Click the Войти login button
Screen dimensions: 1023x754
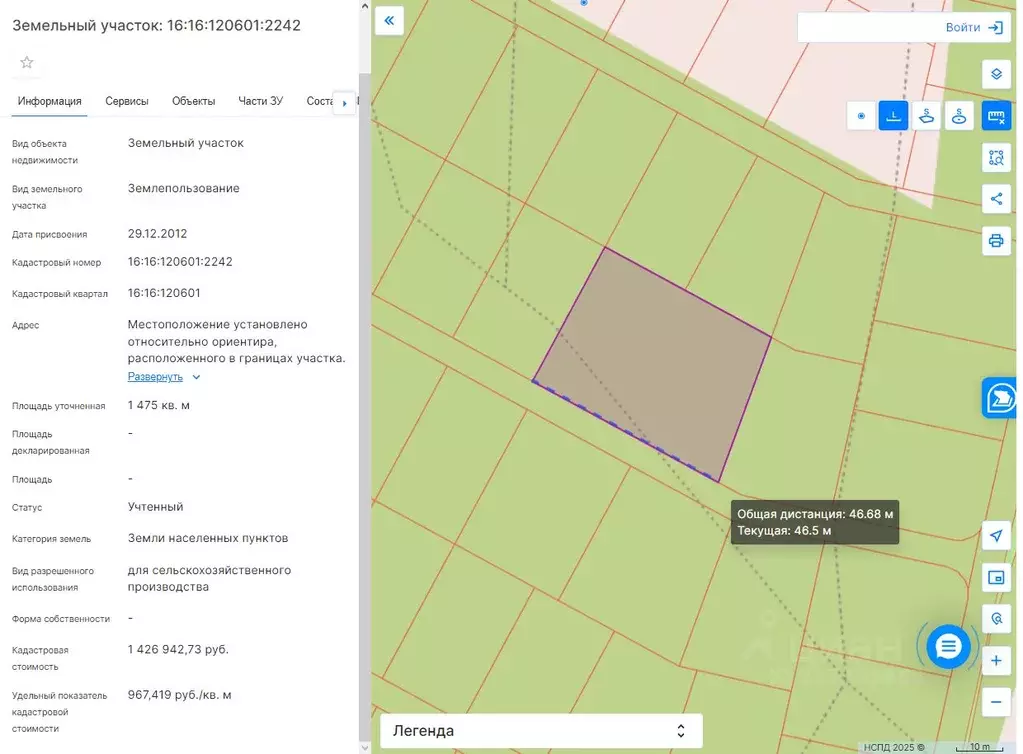[x=974, y=27]
